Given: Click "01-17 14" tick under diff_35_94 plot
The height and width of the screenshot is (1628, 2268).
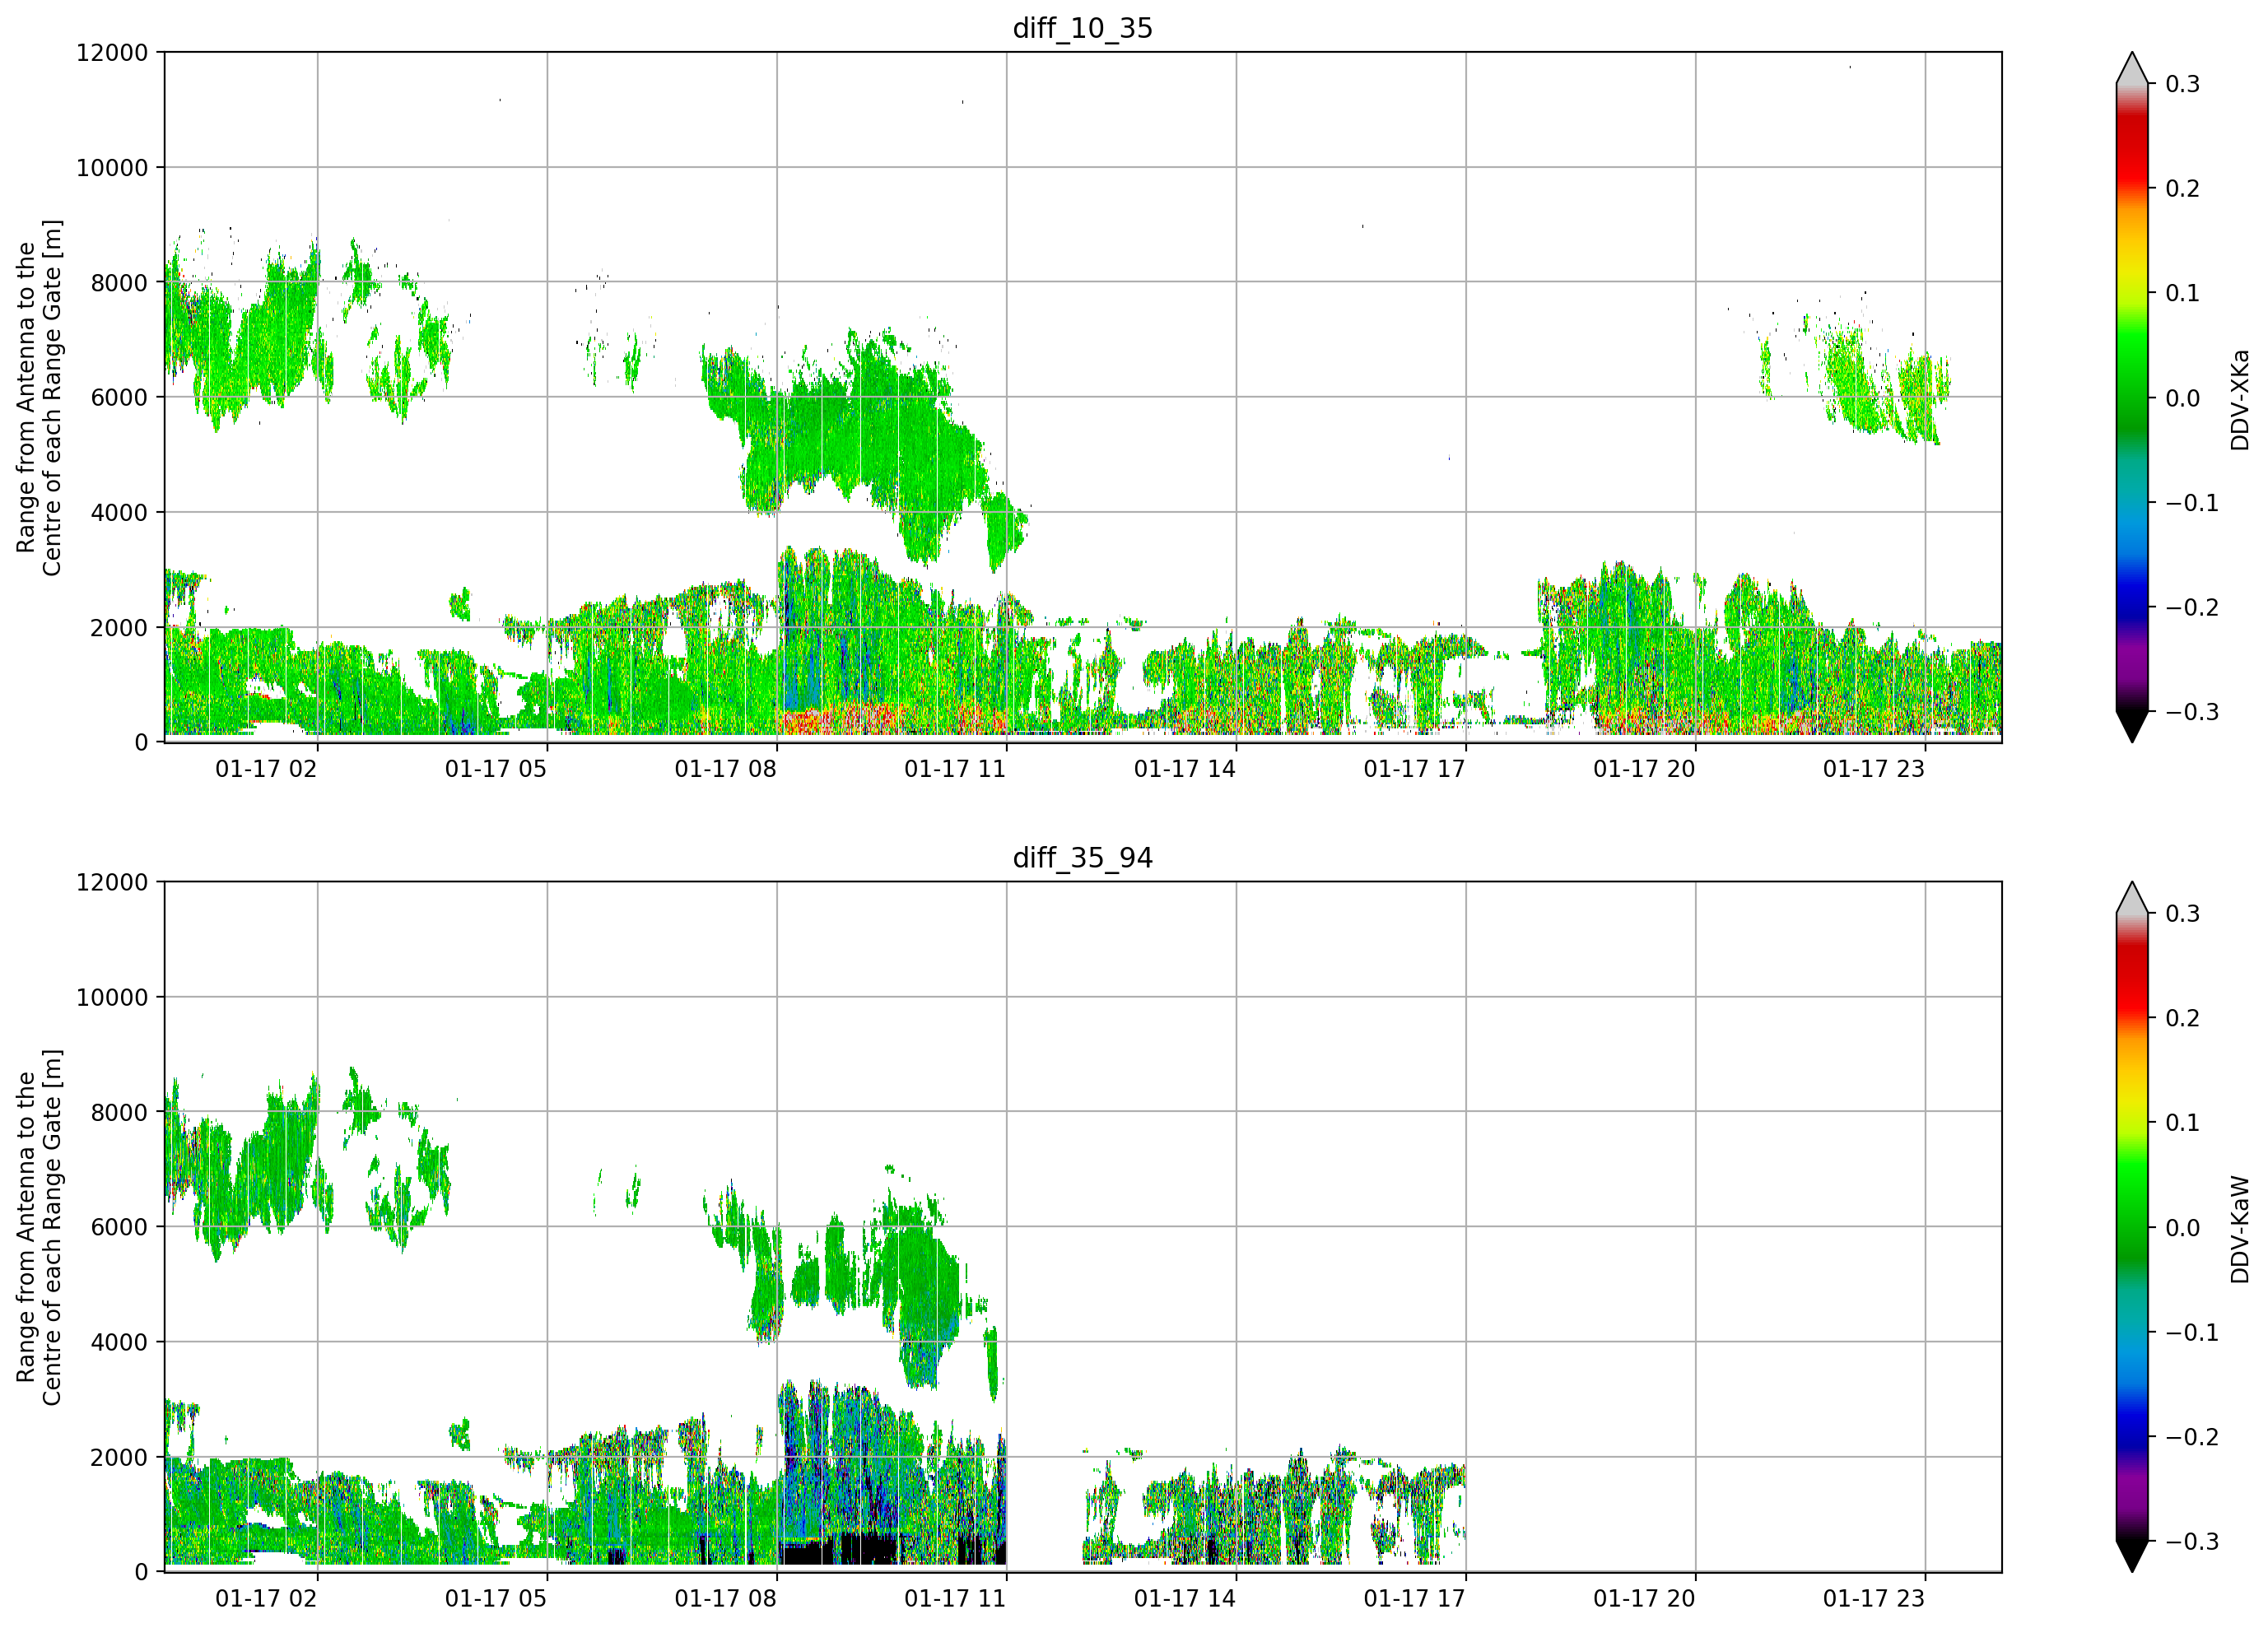Looking at the screenshot, I should pyautogui.click(x=1185, y=1599).
